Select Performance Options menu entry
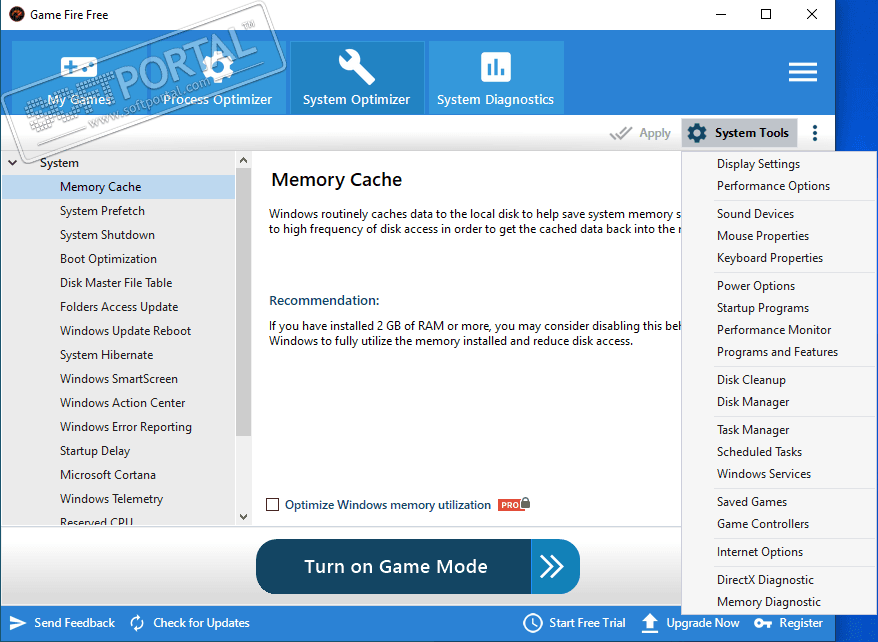The height and width of the screenshot is (642, 878). point(773,186)
